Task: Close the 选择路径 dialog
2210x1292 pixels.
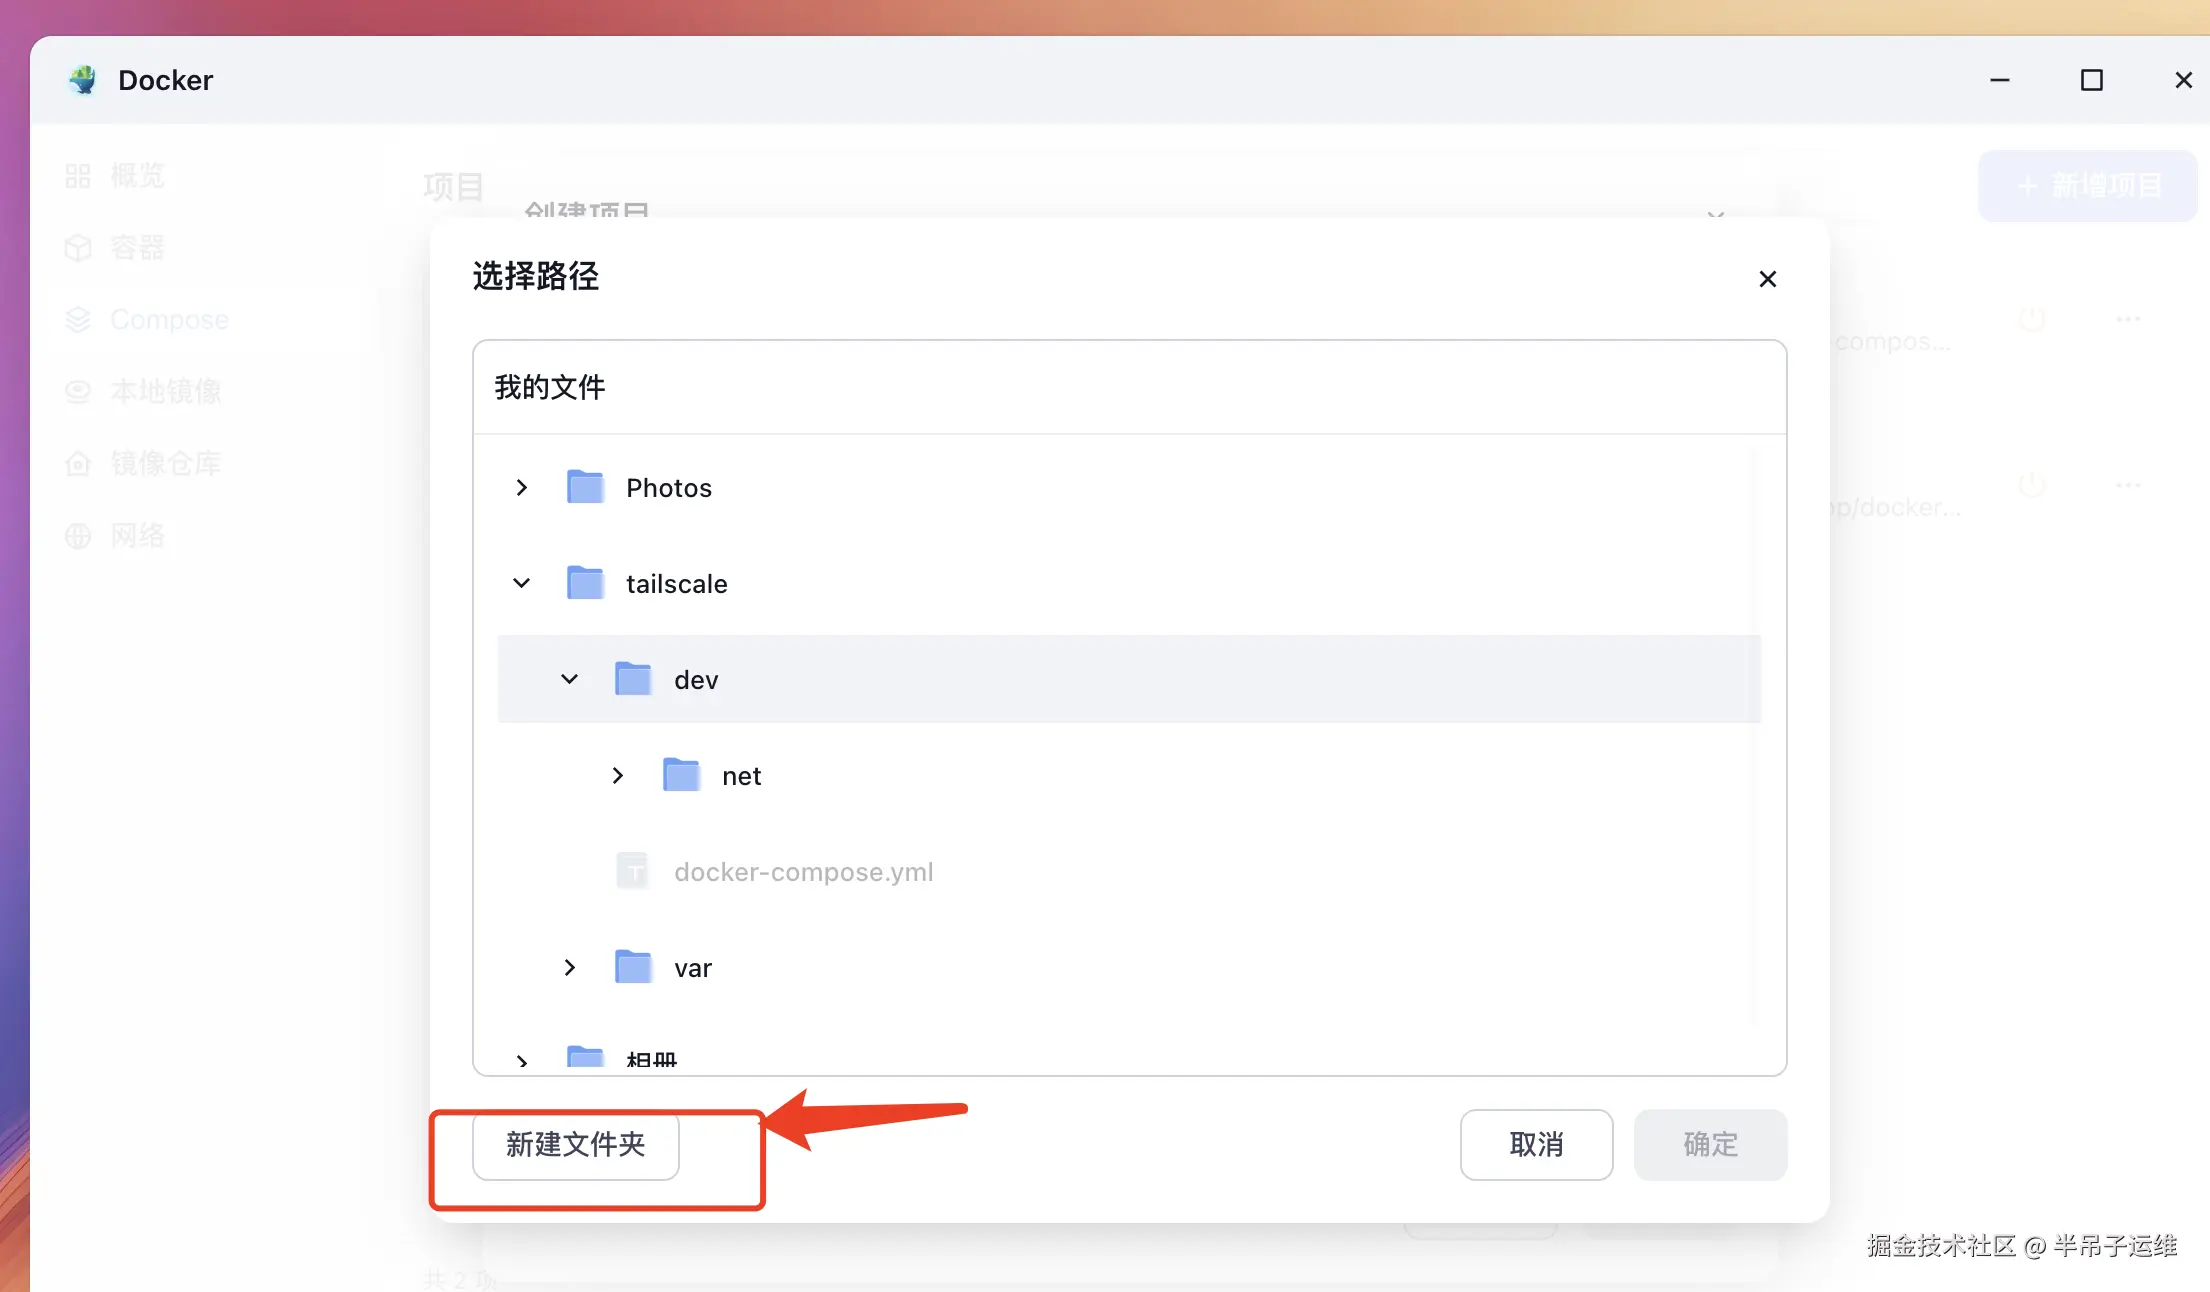Action: pyautogui.click(x=1767, y=279)
